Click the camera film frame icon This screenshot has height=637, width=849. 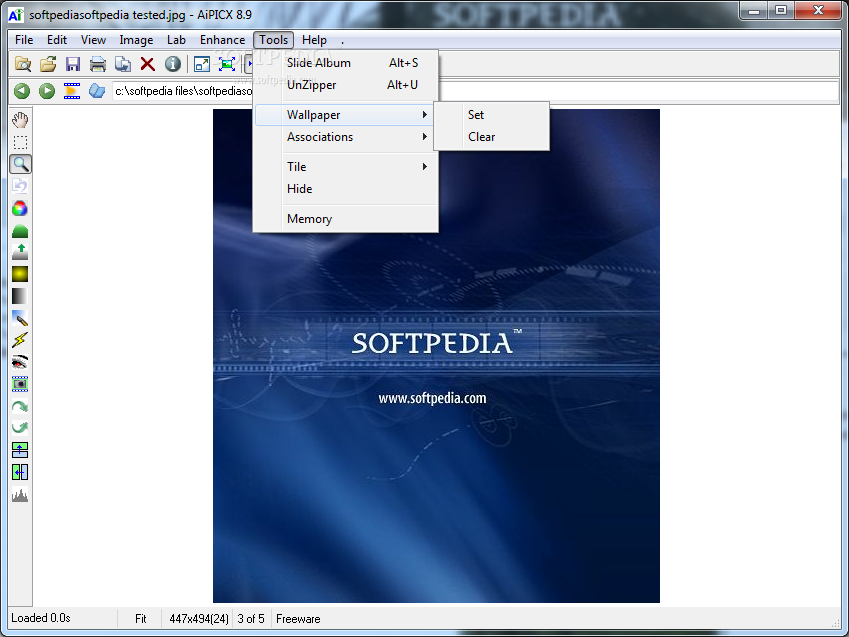(20, 384)
